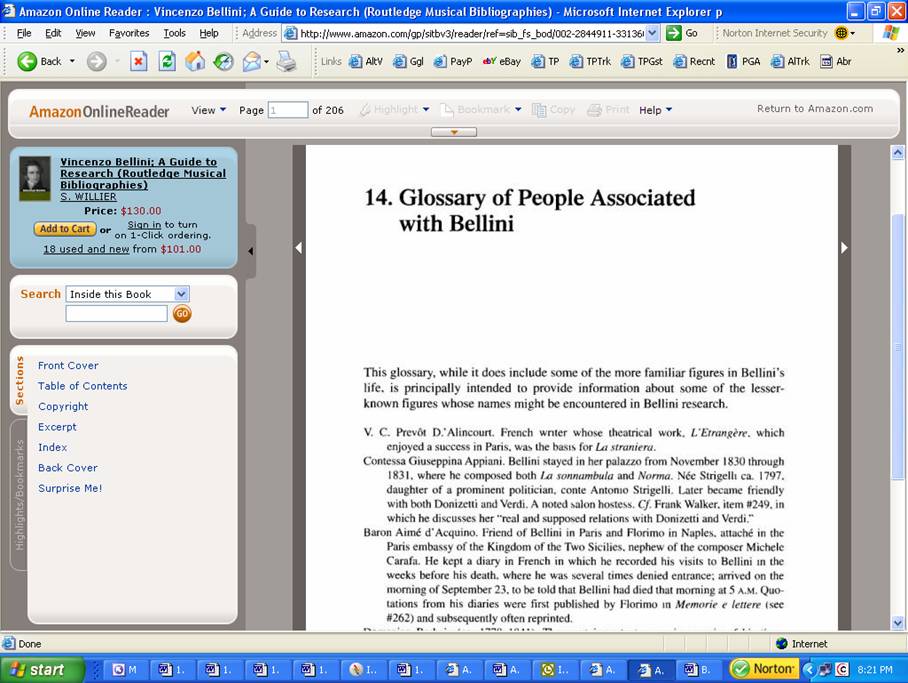Screen dimensions: 908x683
Task: Open the Table of Contents link
Action: [82, 386]
